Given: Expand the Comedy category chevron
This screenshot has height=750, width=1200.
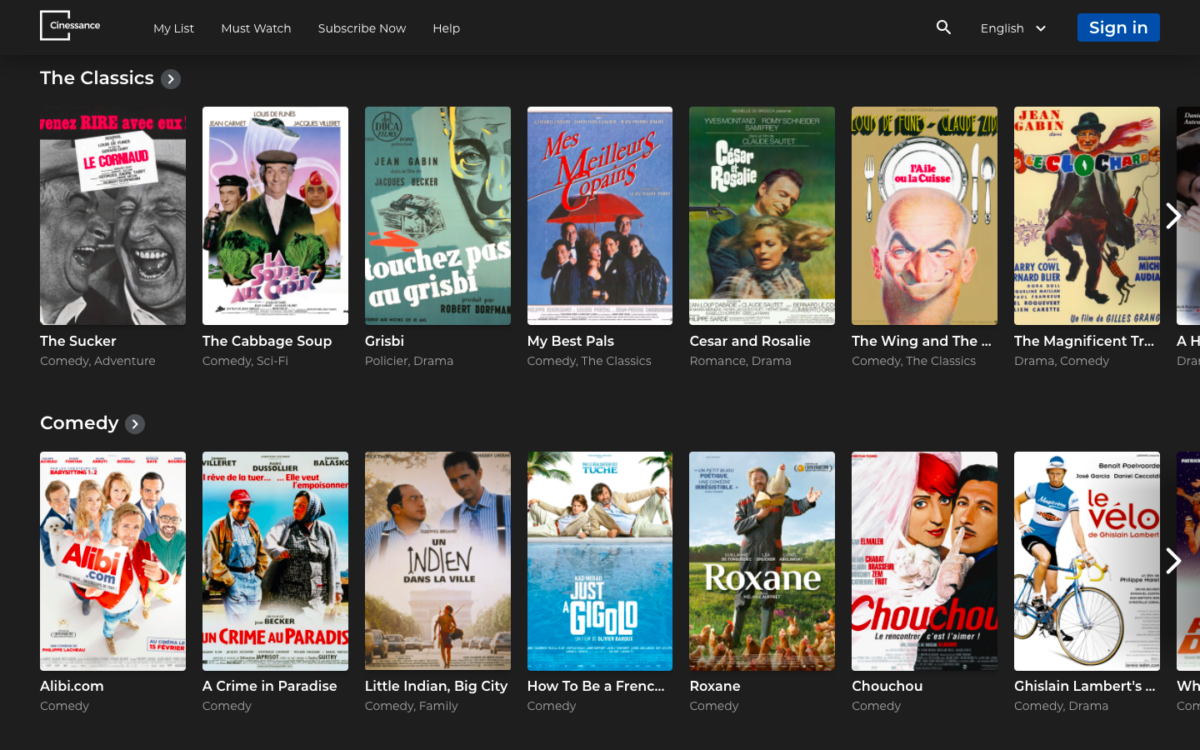Looking at the screenshot, I should [x=135, y=424].
